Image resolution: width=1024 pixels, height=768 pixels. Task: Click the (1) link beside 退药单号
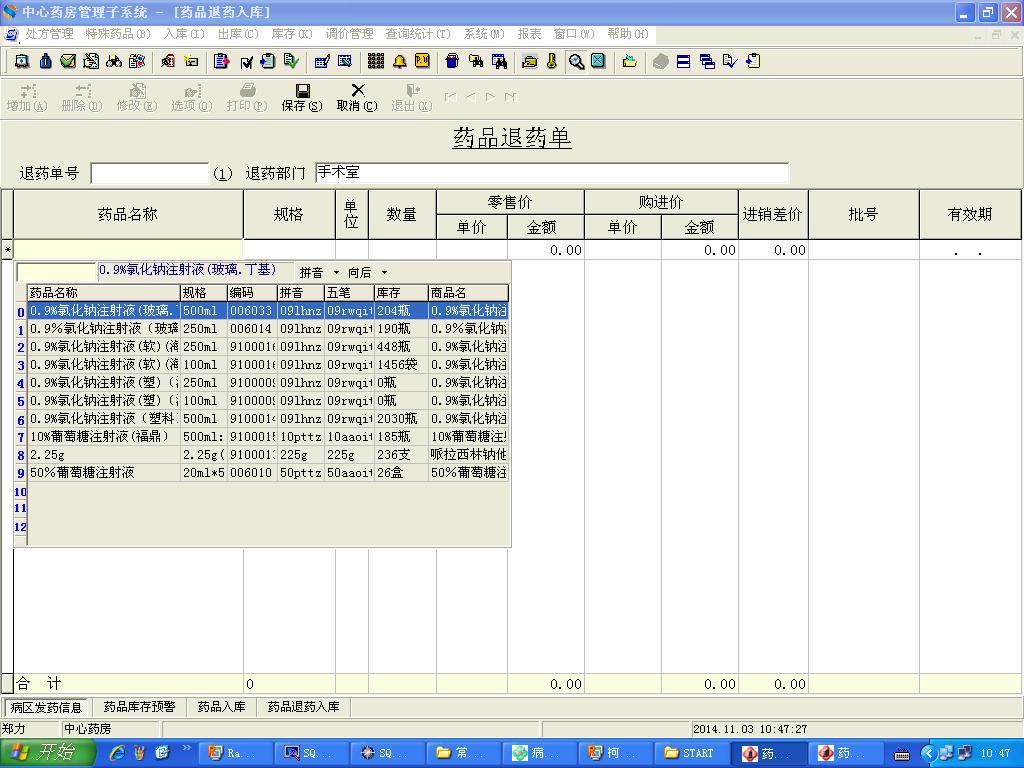coord(223,174)
